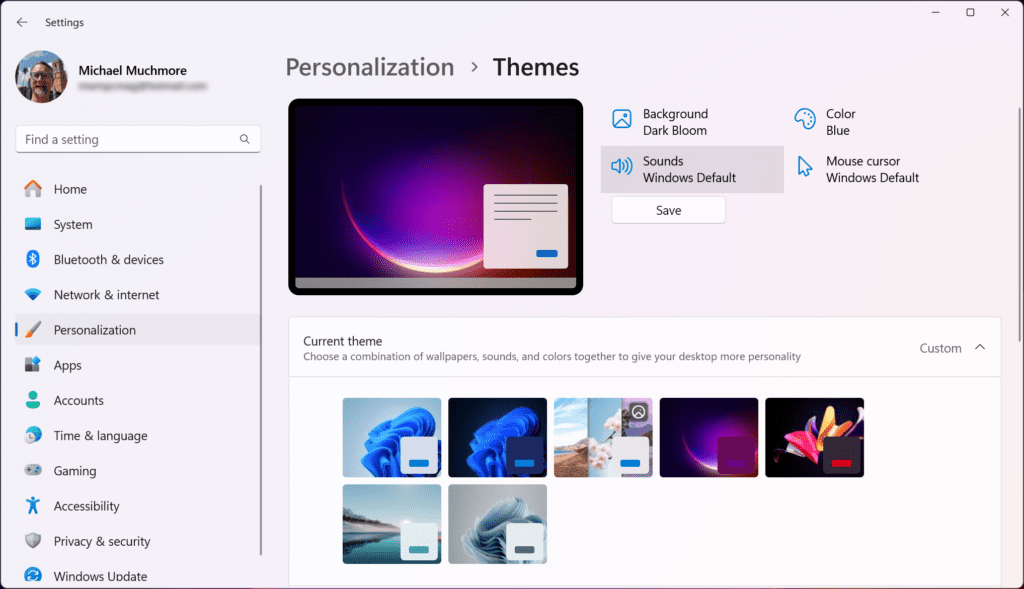Screen dimensions: 1024x589
Task: Open Bluetooth & devices section
Action: (x=138, y=259)
